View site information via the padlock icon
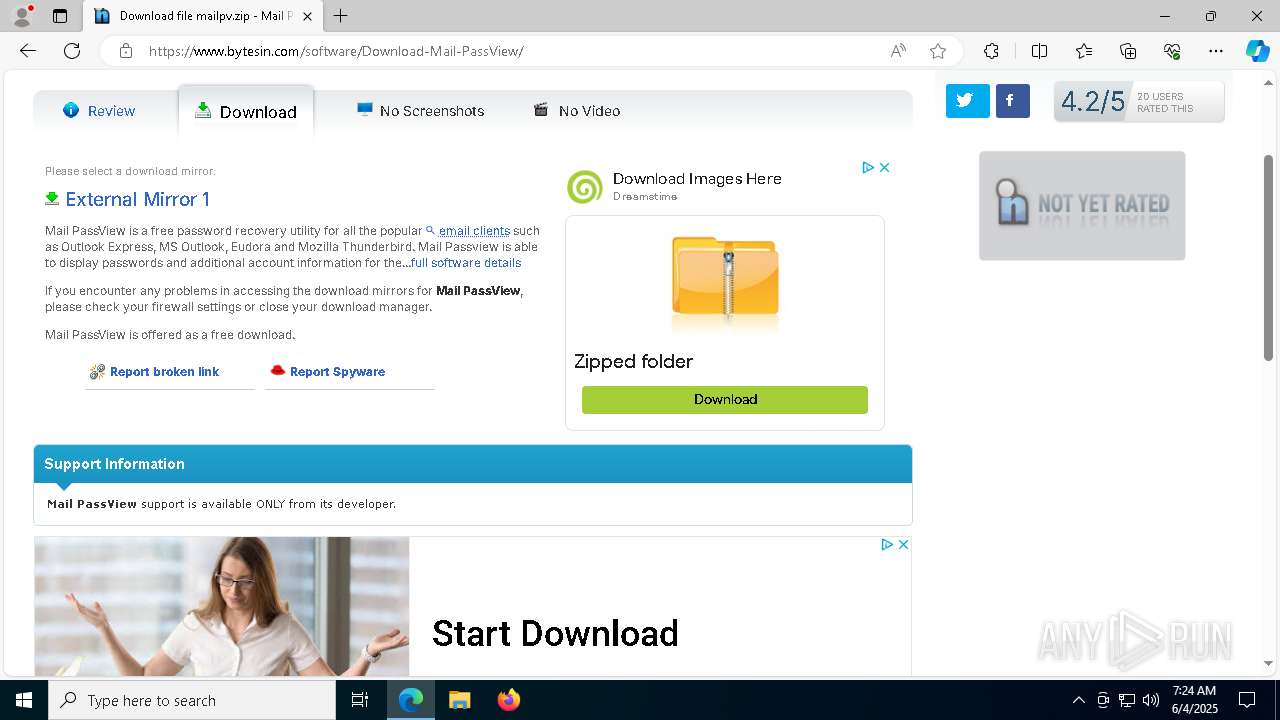 click(126, 51)
